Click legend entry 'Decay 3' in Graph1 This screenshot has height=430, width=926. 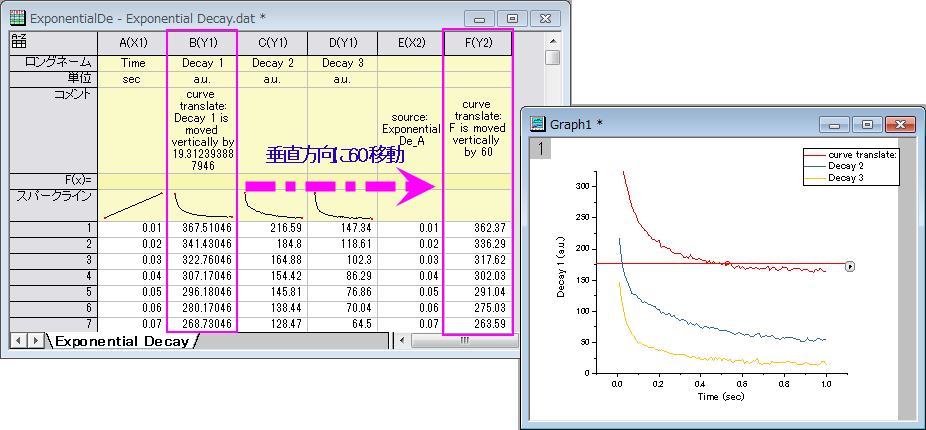pyautogui.click(x=845, y=177)
